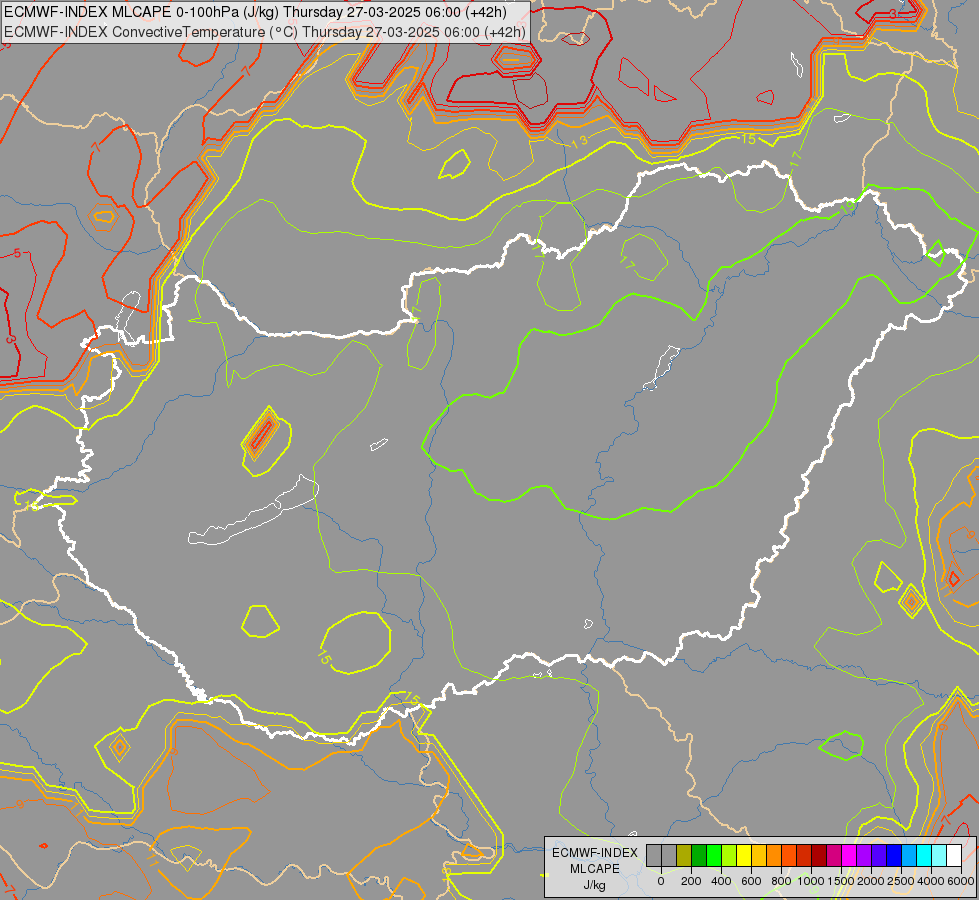Viewport: 979px width, 900px height.
Task: Click the 0 value on legend scale
Action: [661, 881]
